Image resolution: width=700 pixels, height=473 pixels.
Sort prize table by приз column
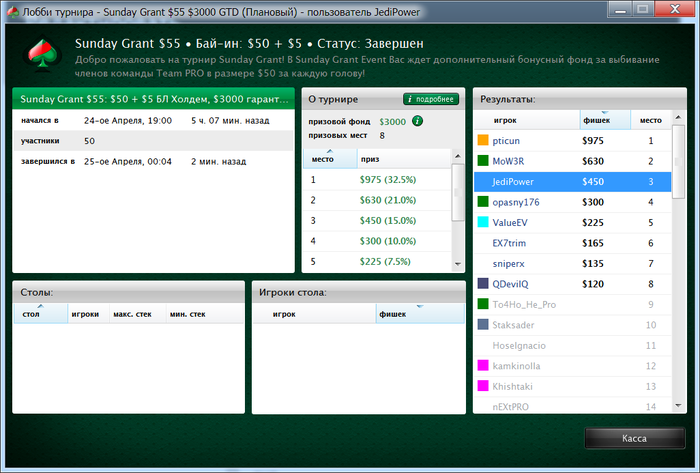point(404,159)
